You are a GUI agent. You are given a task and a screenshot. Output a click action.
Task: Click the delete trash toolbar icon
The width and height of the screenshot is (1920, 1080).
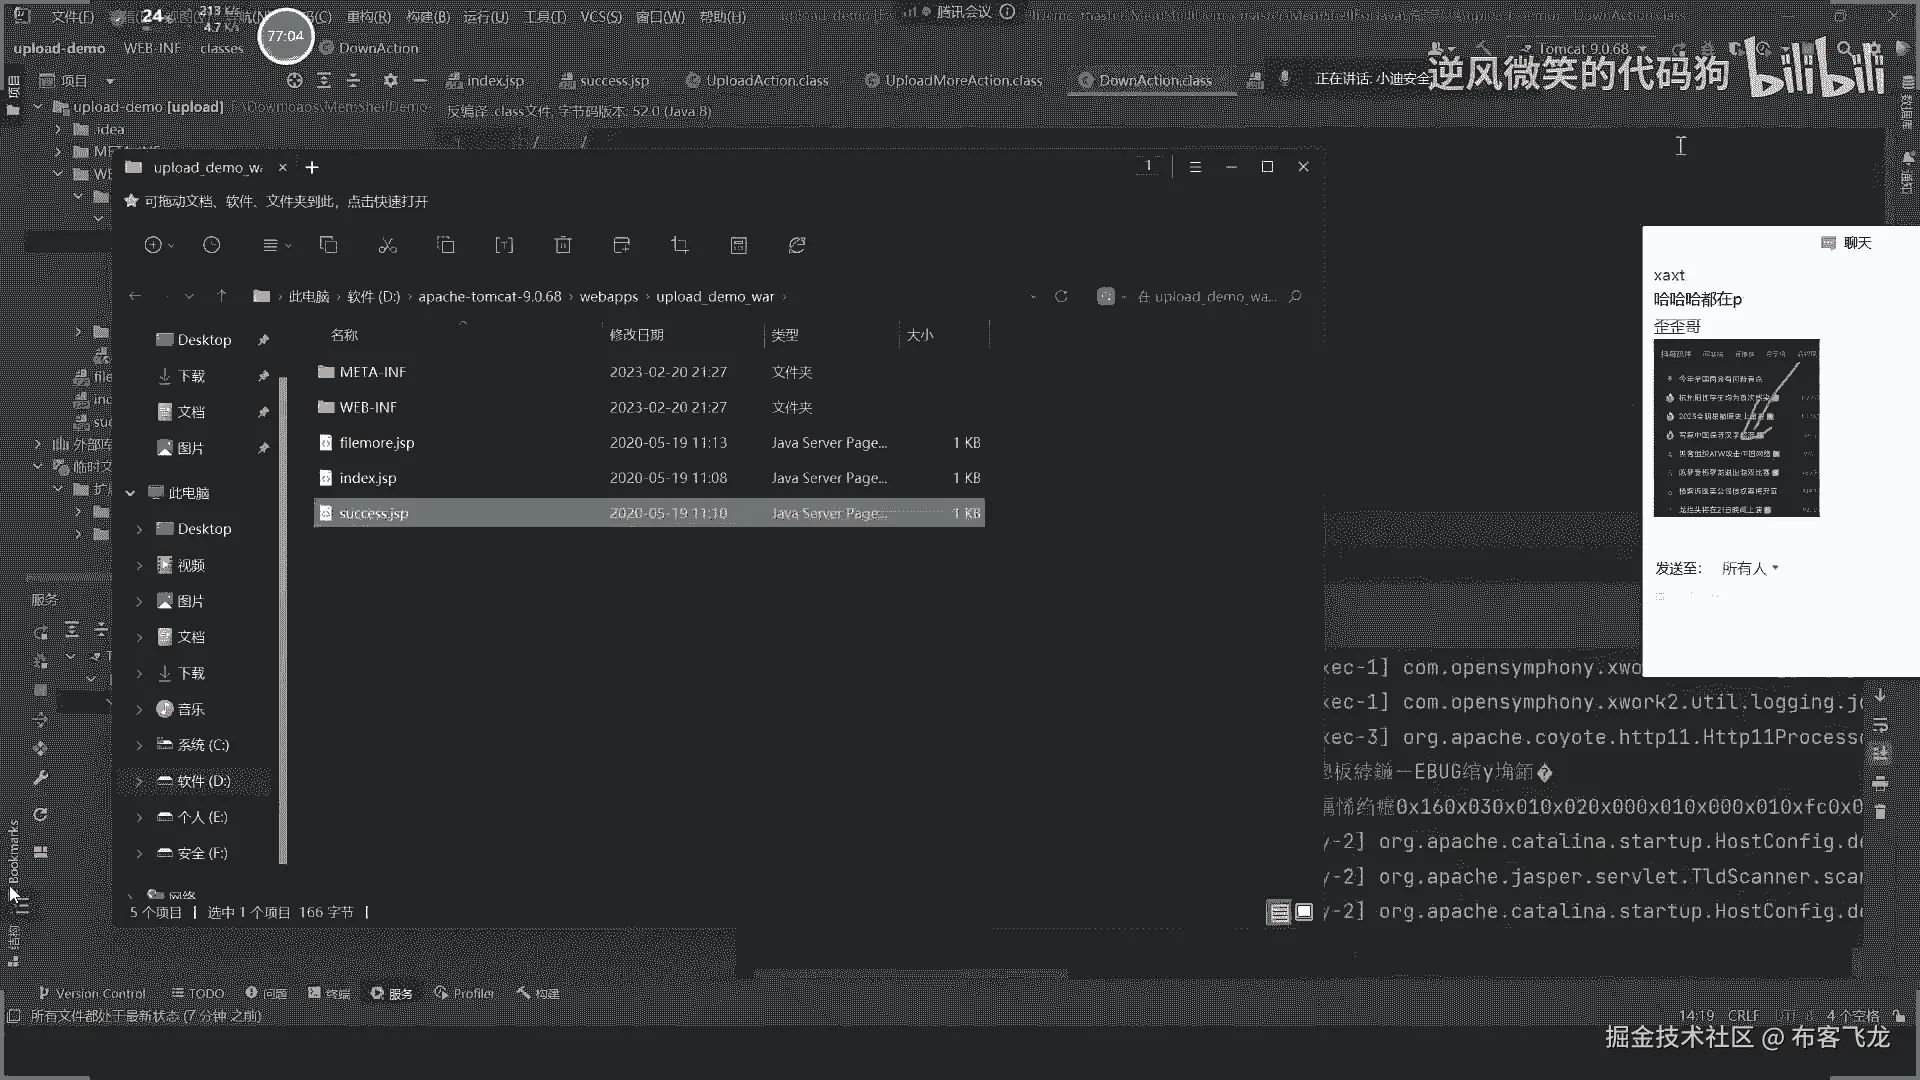pyautogui.click(x=563, y=245)
